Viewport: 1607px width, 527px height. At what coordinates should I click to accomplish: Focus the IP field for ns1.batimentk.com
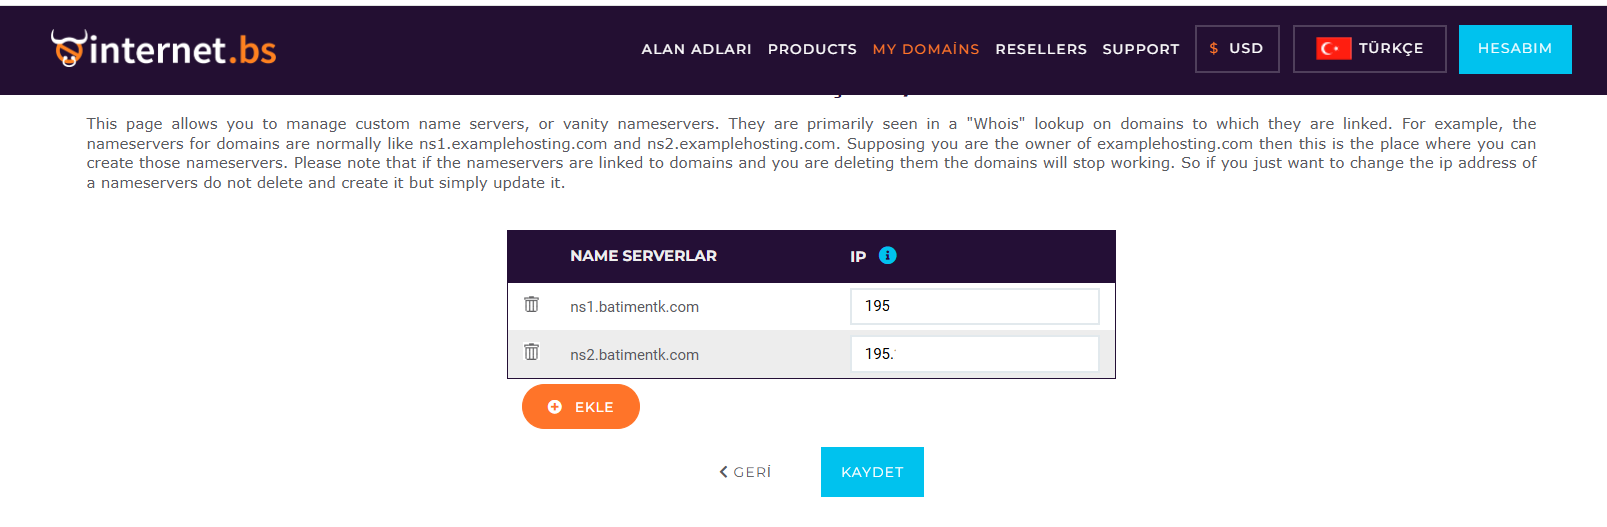coord(975,306)
